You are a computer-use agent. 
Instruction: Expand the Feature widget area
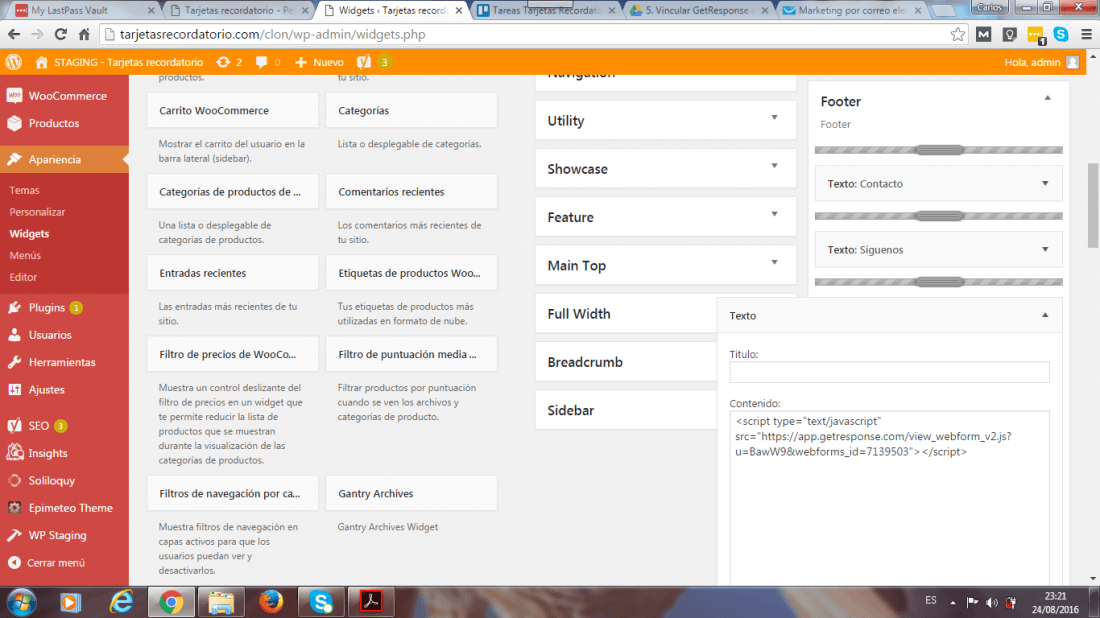coord(774,215)
